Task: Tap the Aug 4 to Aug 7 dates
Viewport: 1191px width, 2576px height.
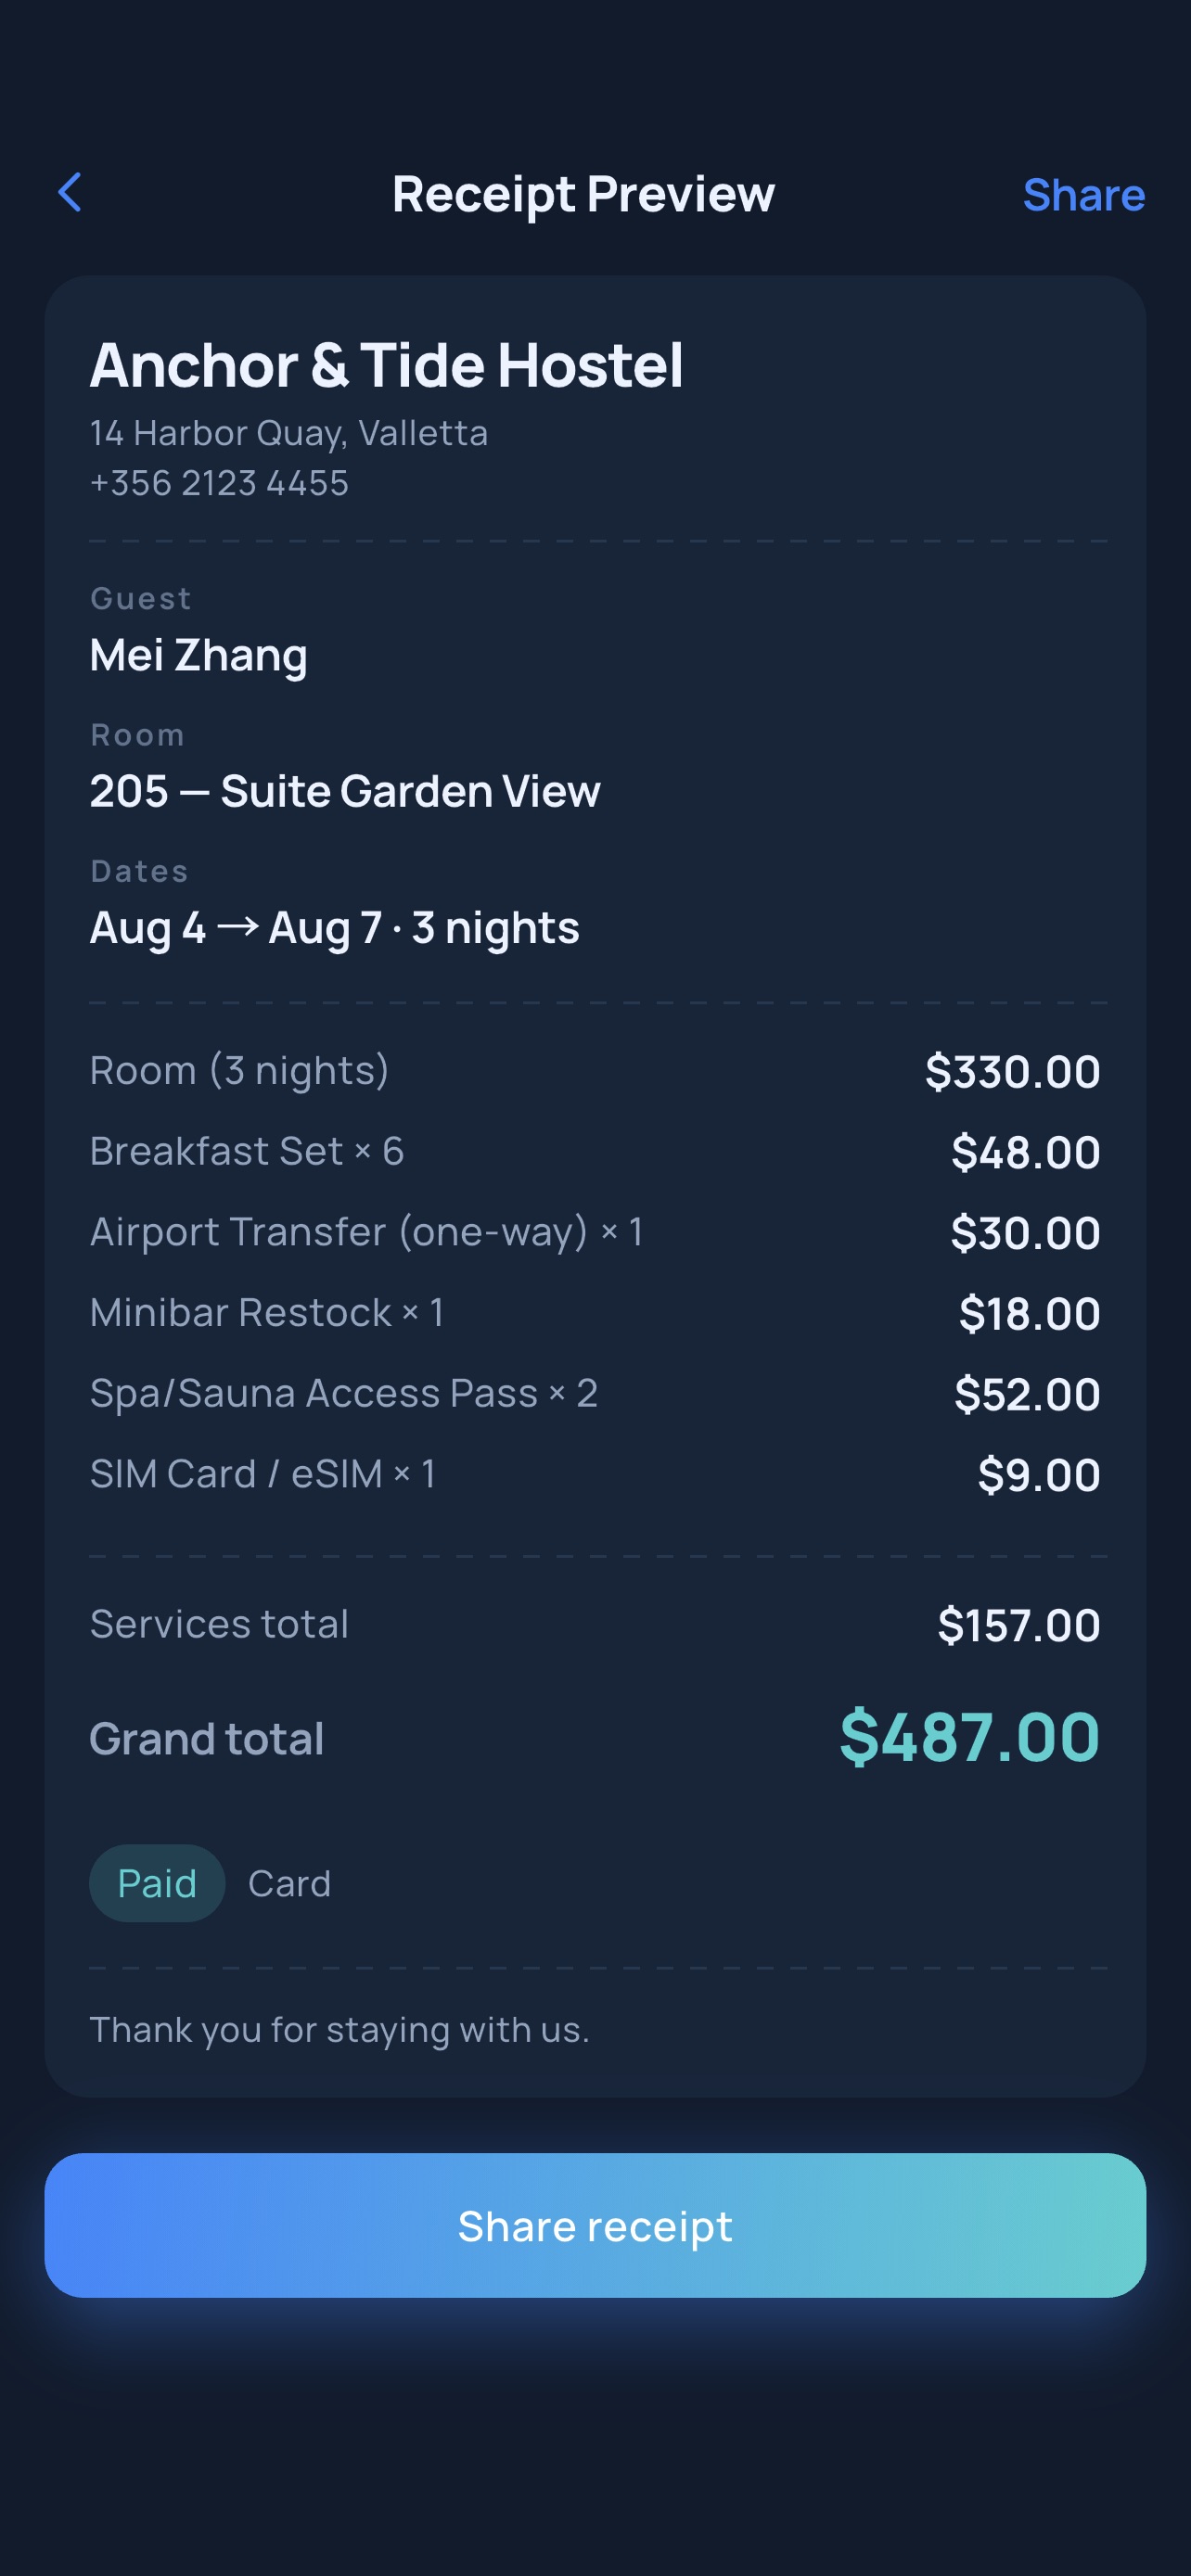Action: pyautogui.click(x=334, y=928)
